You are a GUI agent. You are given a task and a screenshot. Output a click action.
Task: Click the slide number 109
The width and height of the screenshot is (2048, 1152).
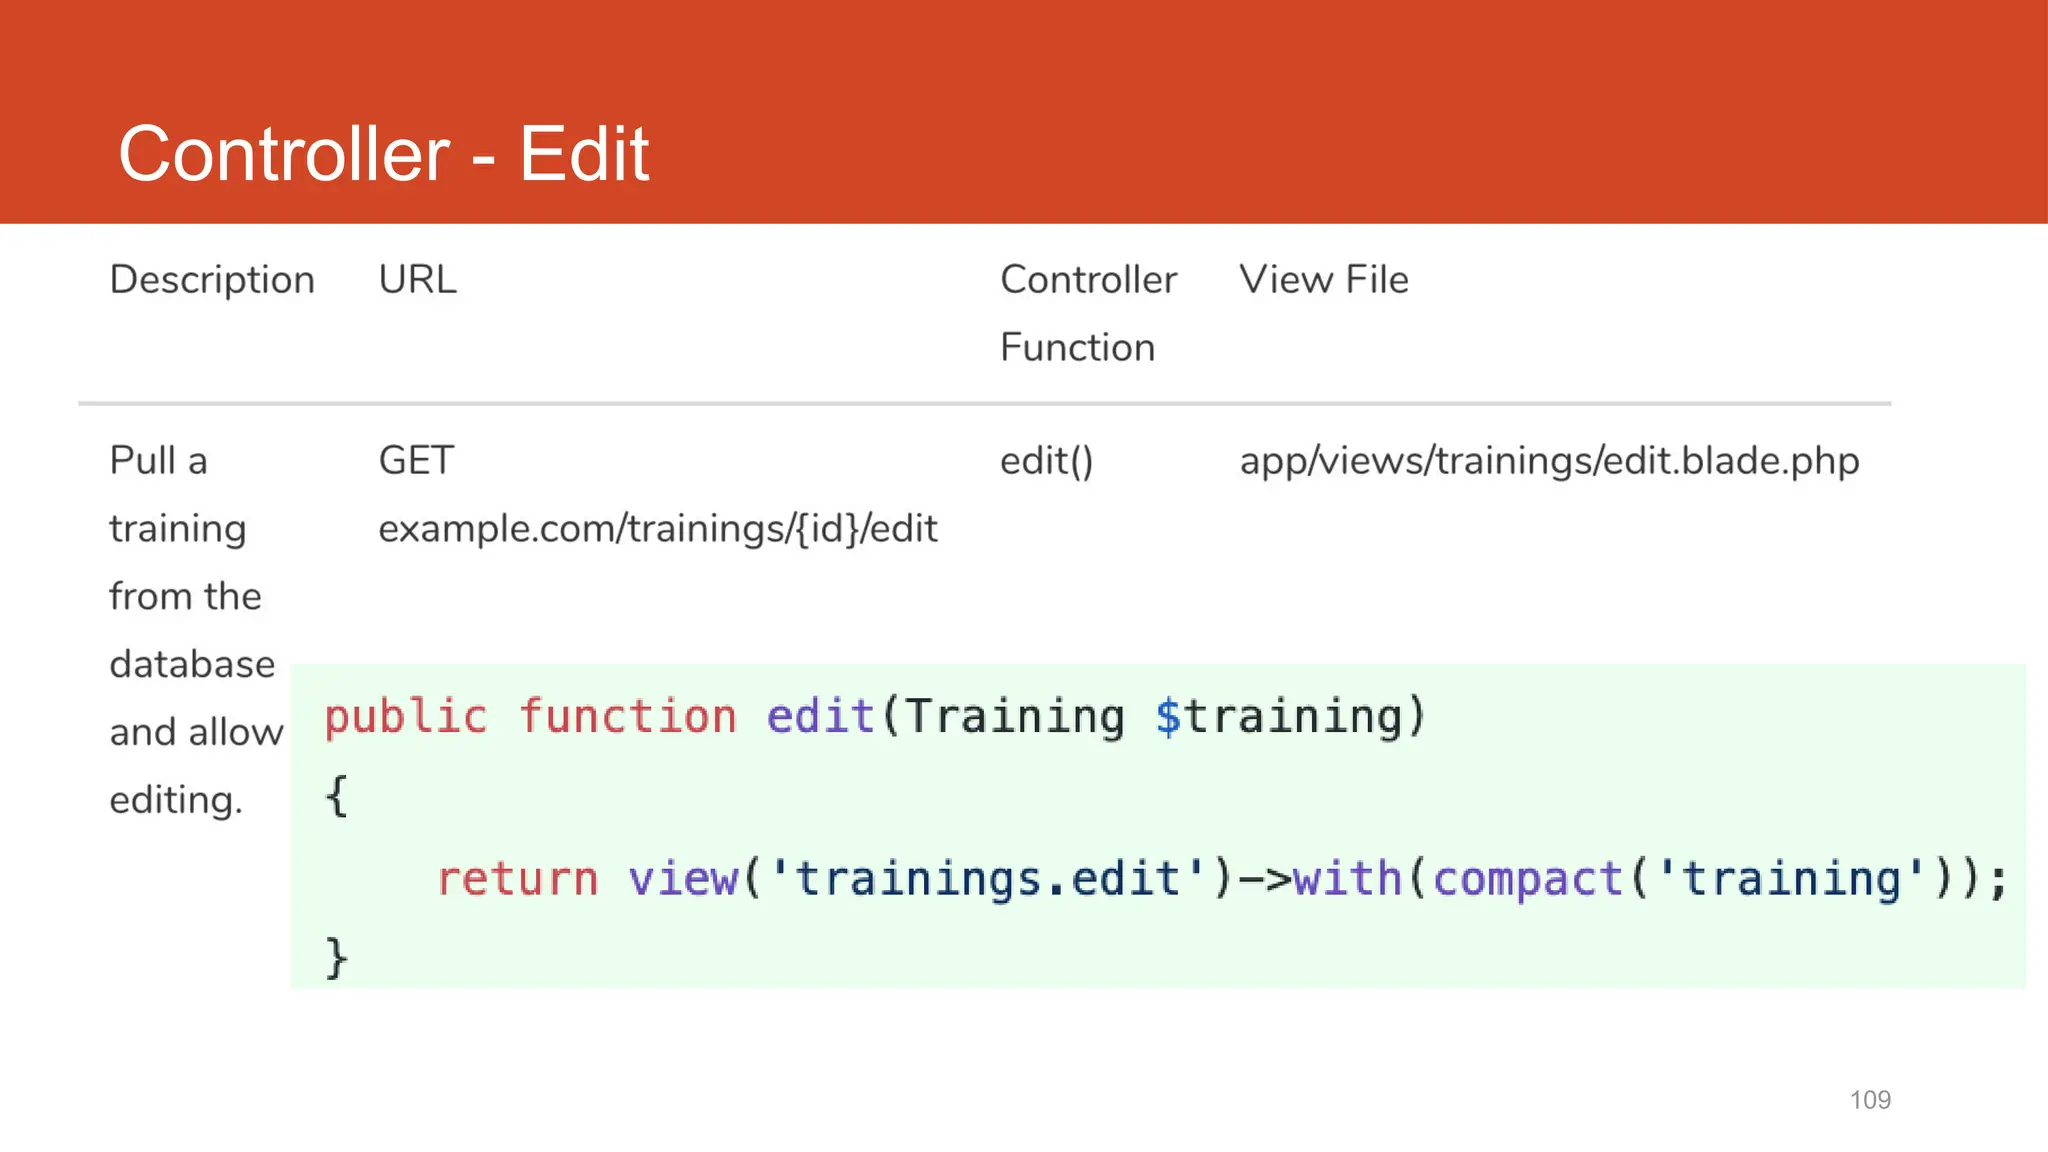coord(1869,1100)
